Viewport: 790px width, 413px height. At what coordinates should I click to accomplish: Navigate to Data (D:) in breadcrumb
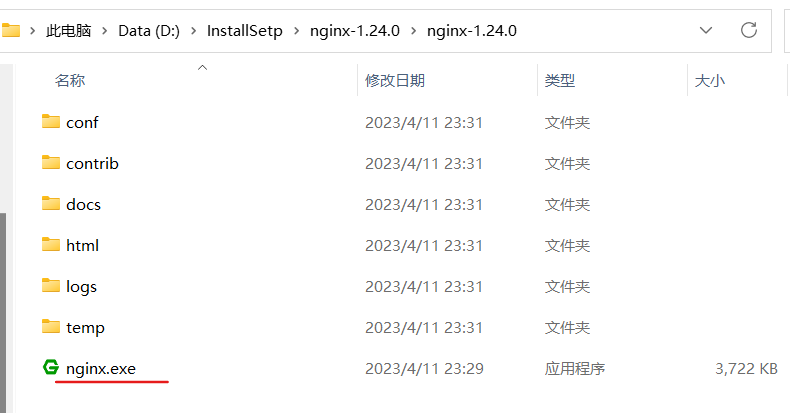coord(149,31)
